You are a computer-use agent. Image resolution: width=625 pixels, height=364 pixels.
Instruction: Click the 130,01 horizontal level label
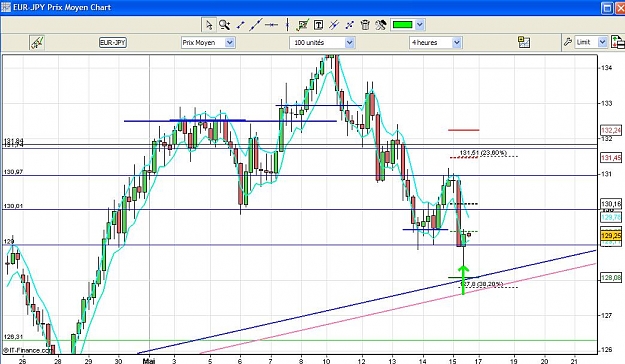click(x=14, y=206)
